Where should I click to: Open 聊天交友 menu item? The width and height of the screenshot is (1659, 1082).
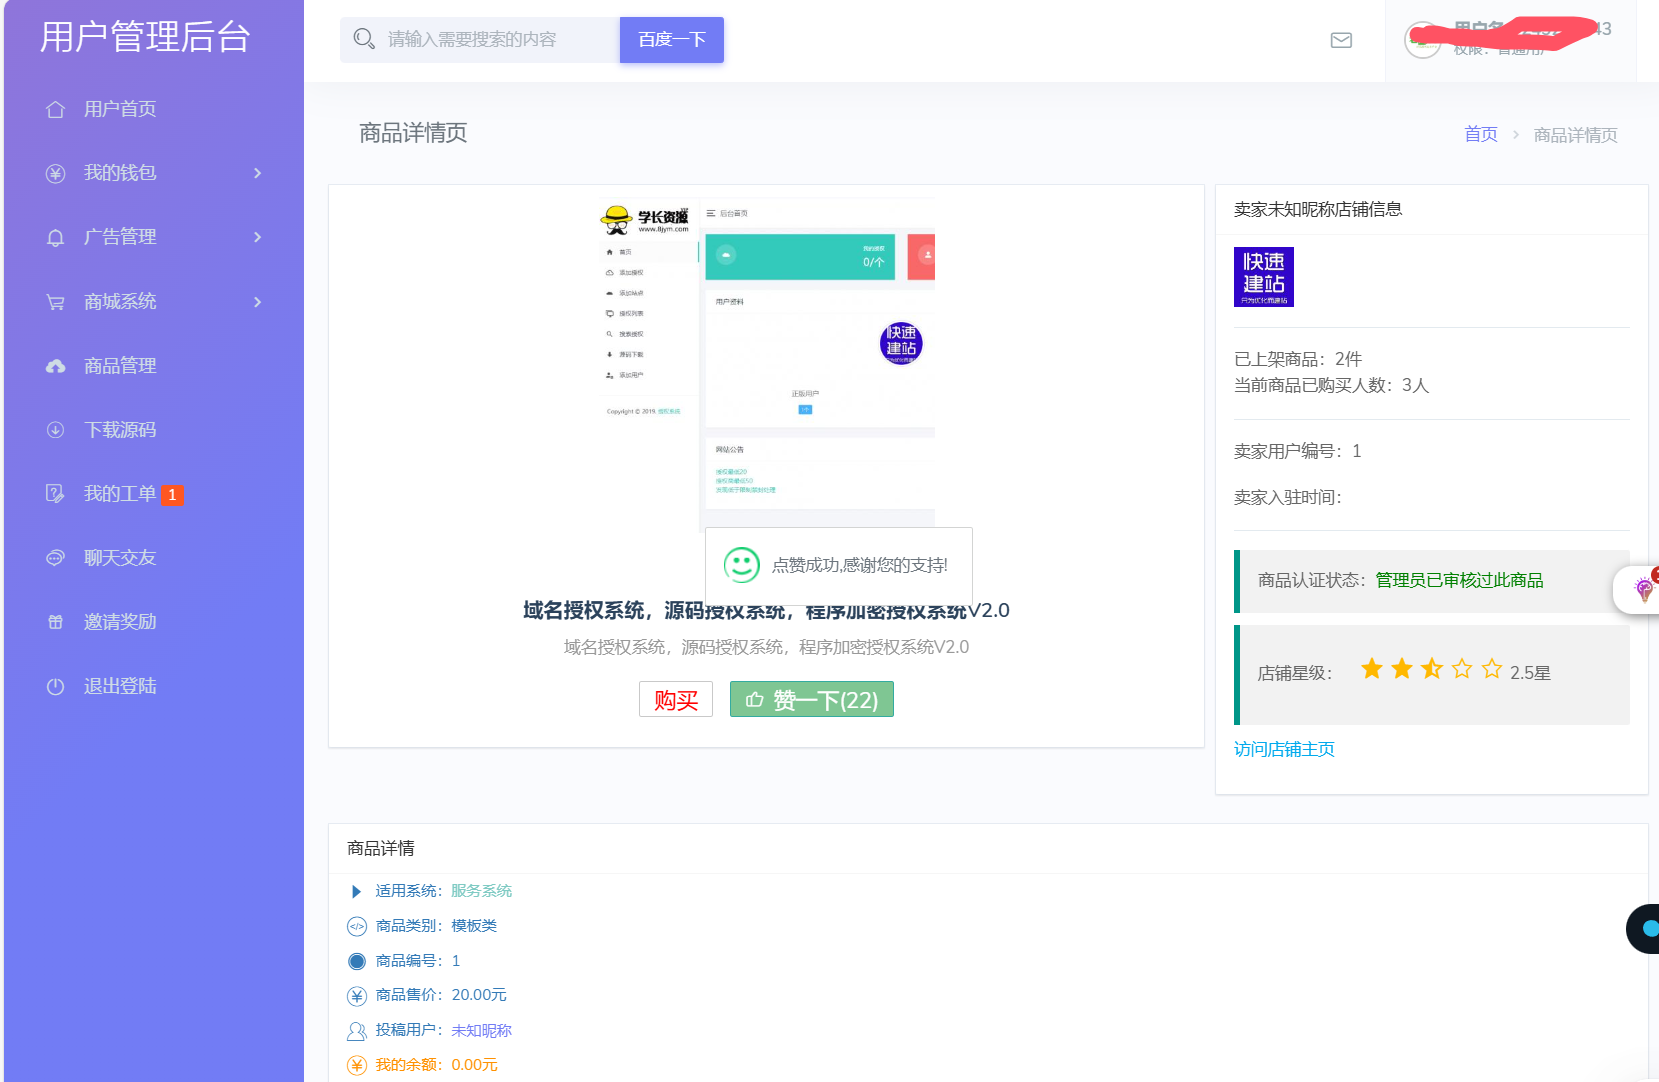tap(120, 558)
